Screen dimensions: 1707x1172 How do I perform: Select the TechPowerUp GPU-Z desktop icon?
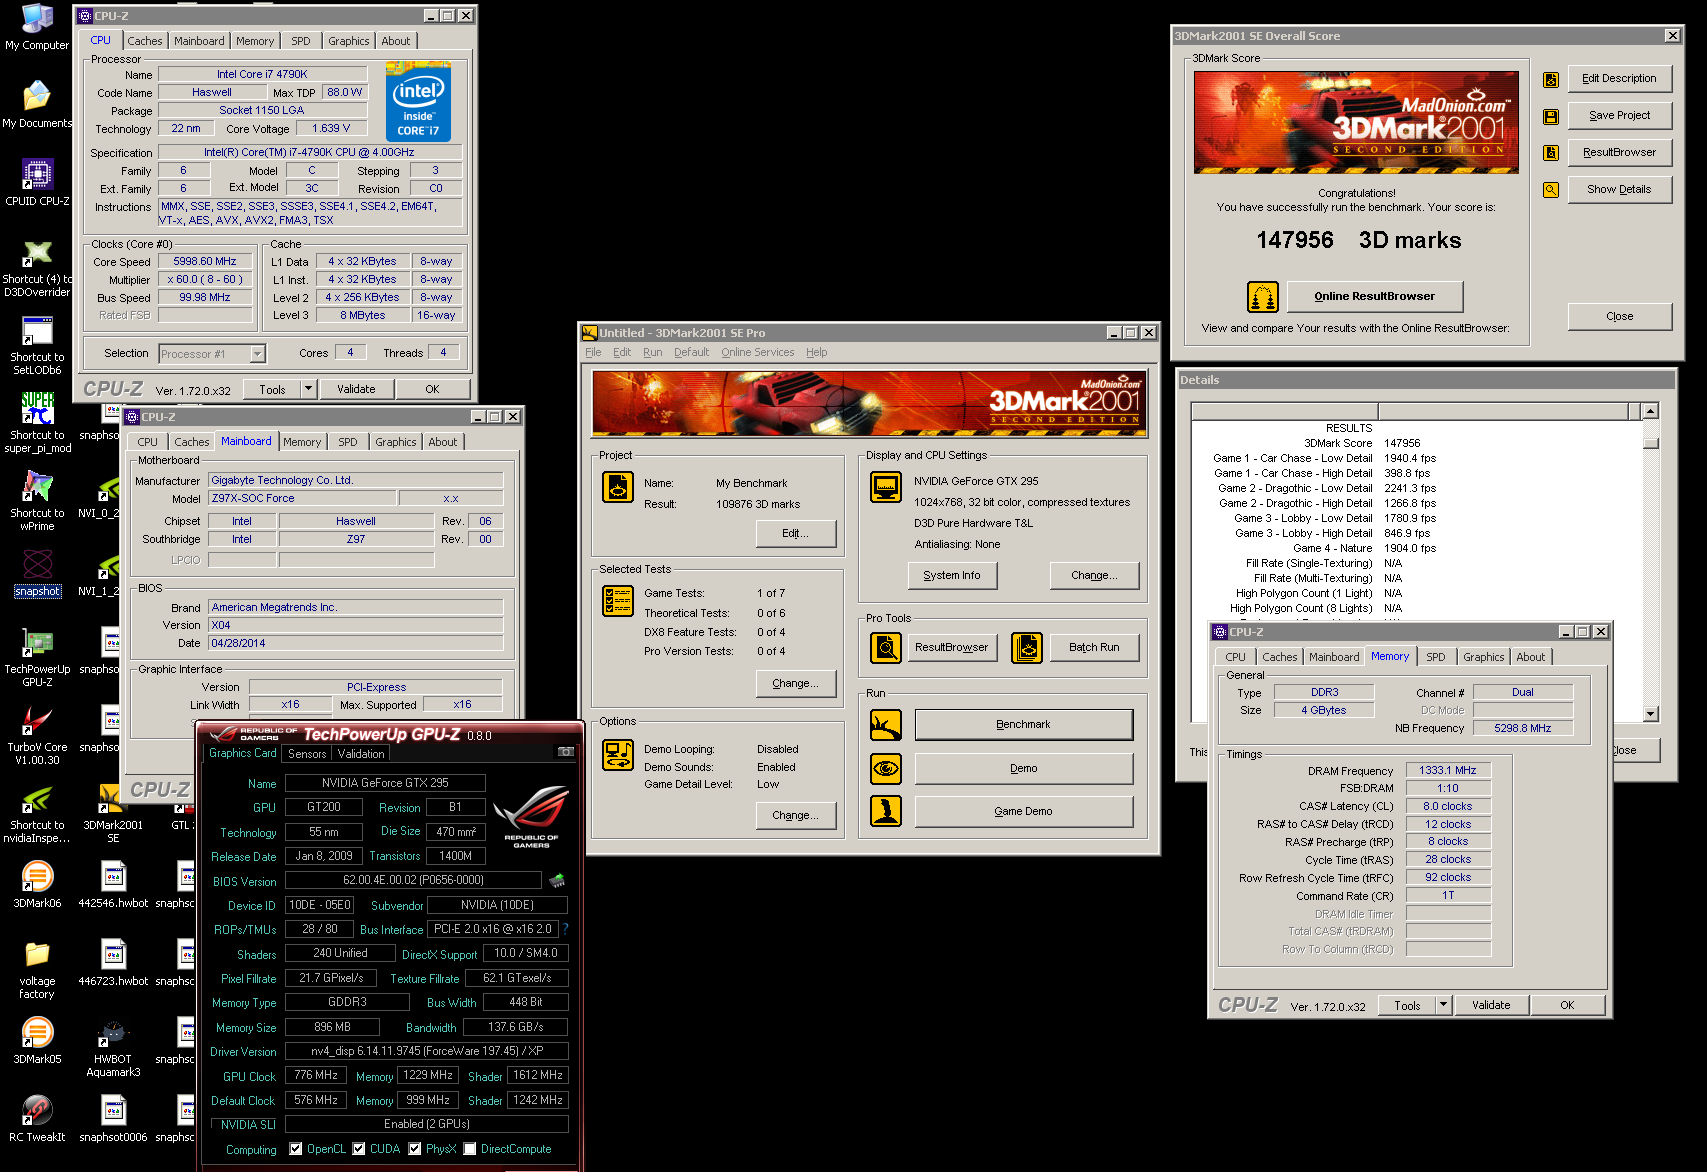37,657
